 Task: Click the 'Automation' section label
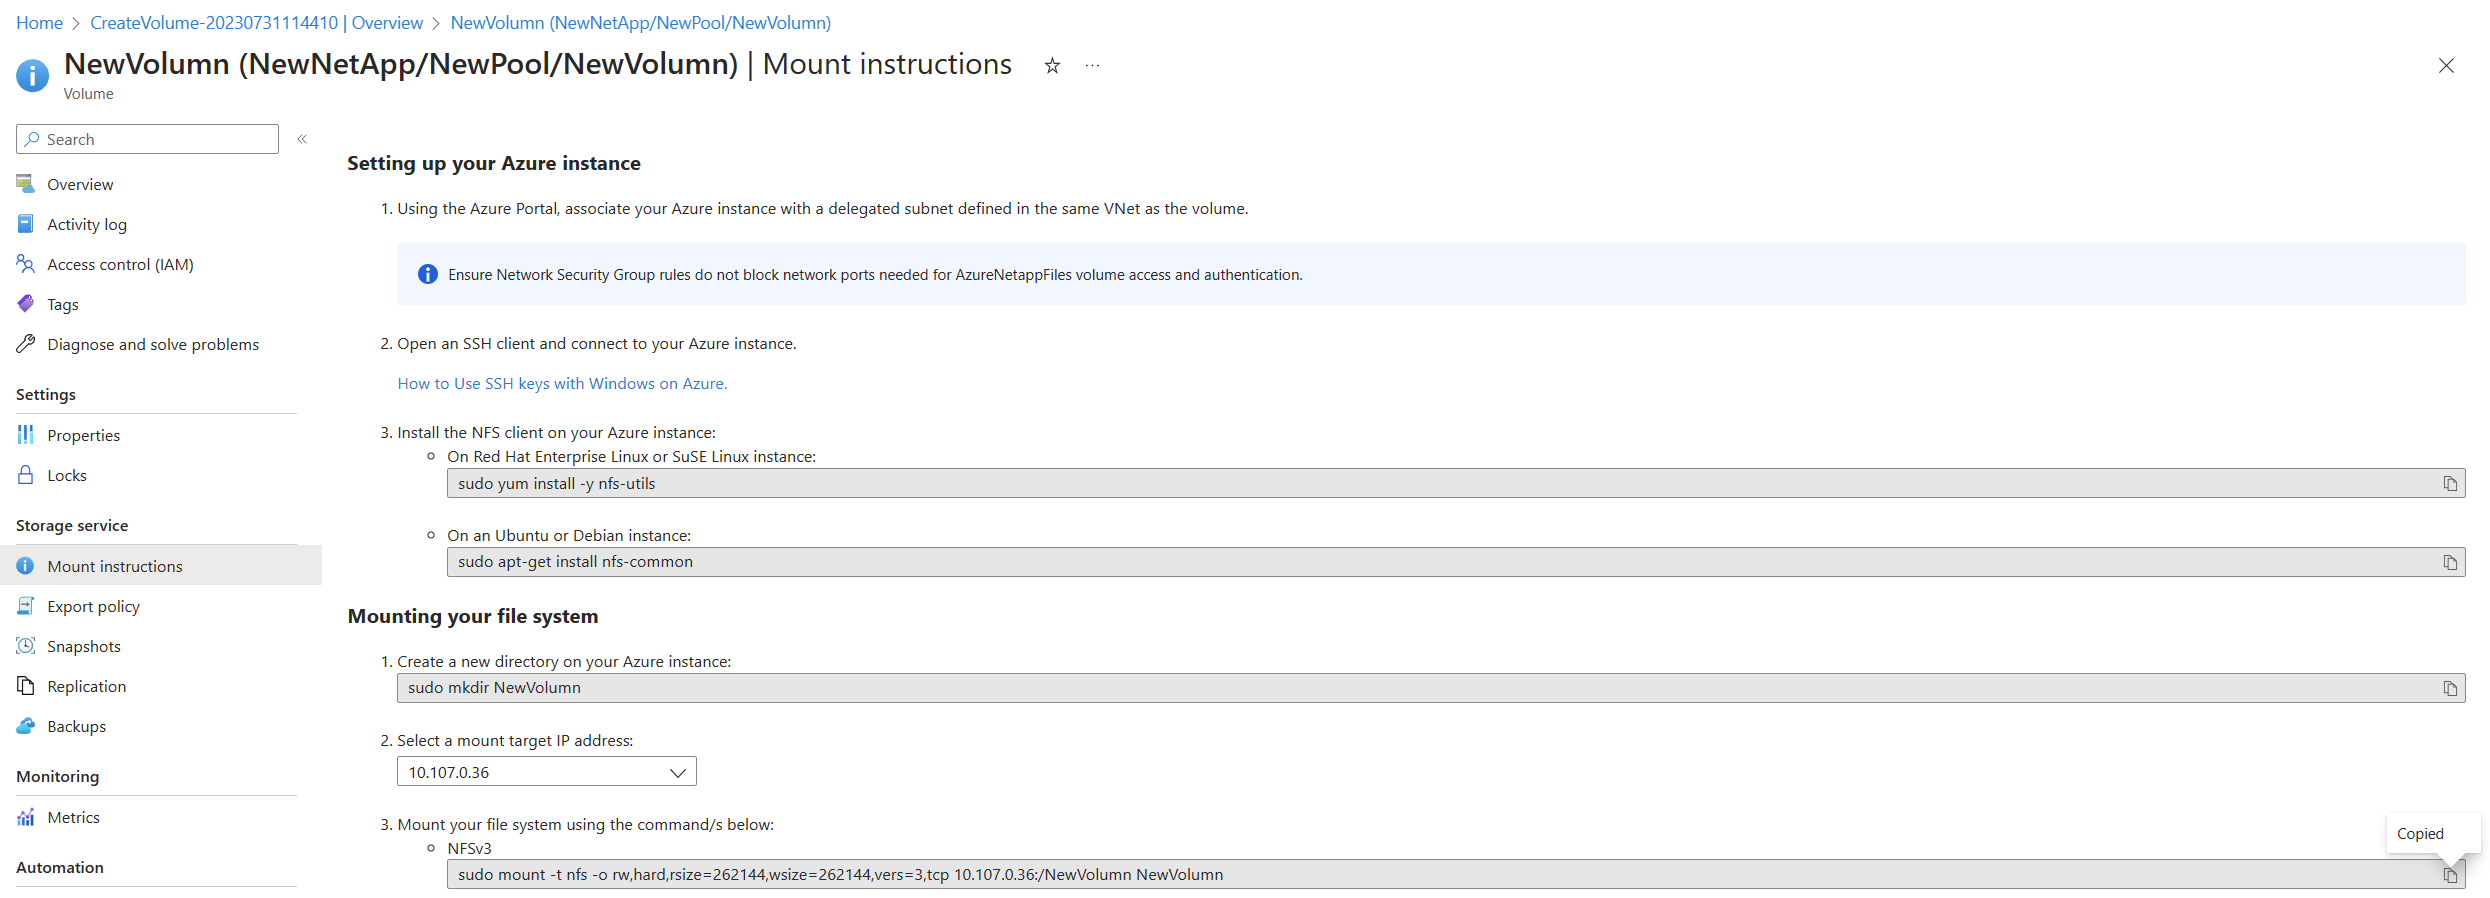[x=60, y=867]
